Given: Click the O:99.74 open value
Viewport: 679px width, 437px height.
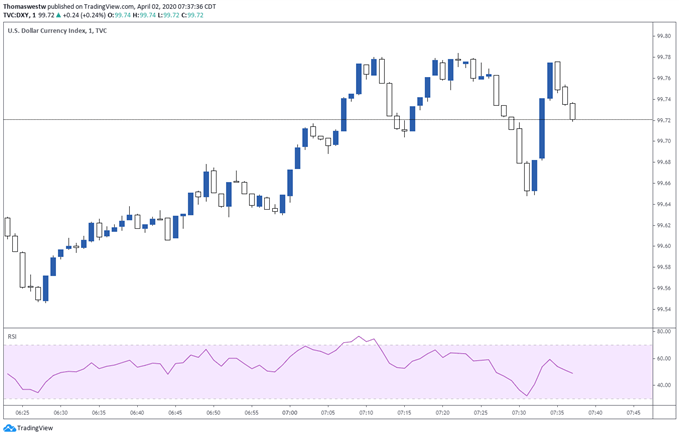Looking at the screenshot, I should 119,15.
